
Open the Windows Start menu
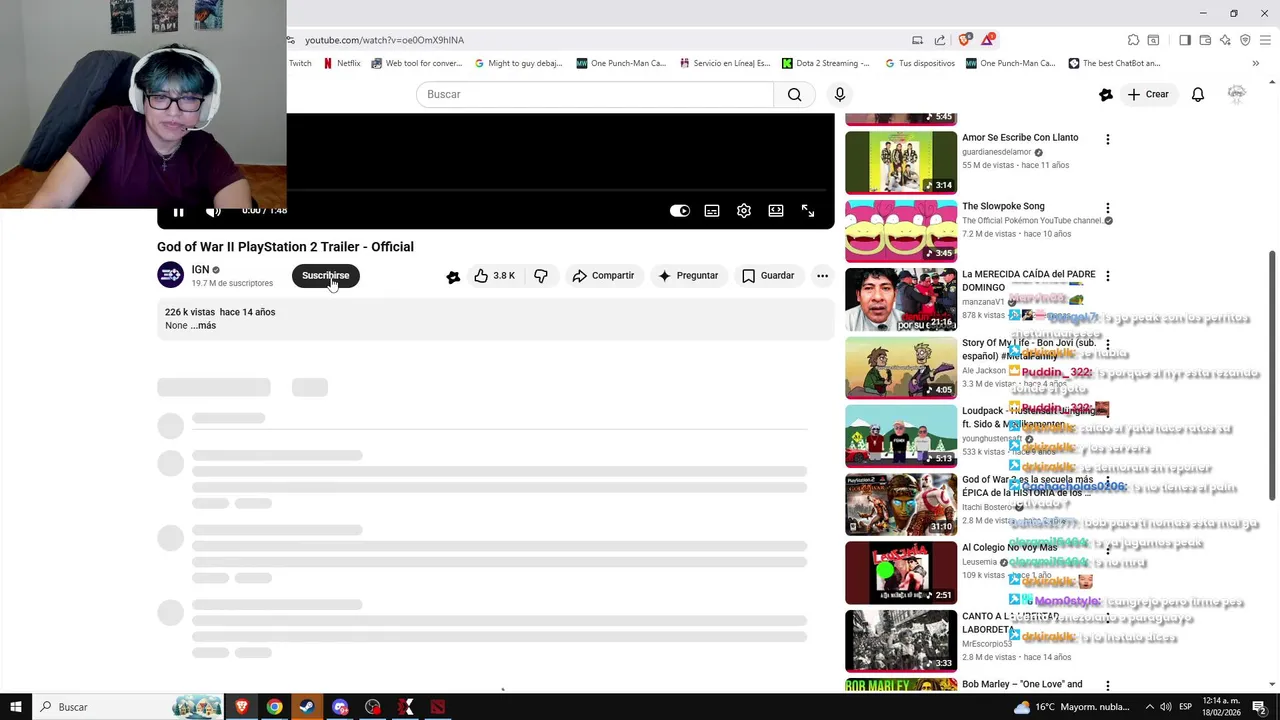coord(15,707)
